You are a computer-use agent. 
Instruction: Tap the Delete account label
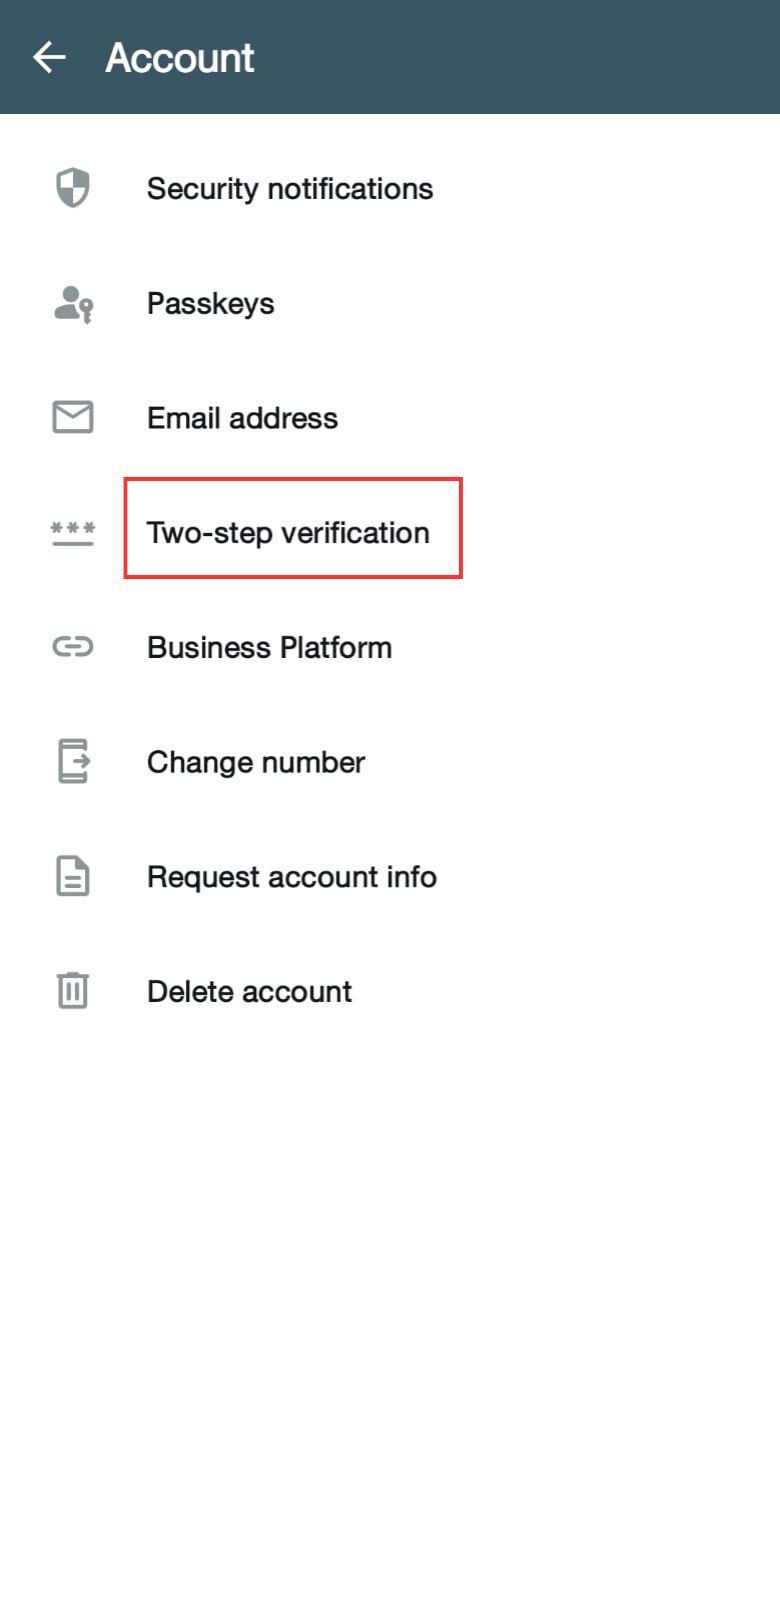pyautogui.click(x=249, y=991)
